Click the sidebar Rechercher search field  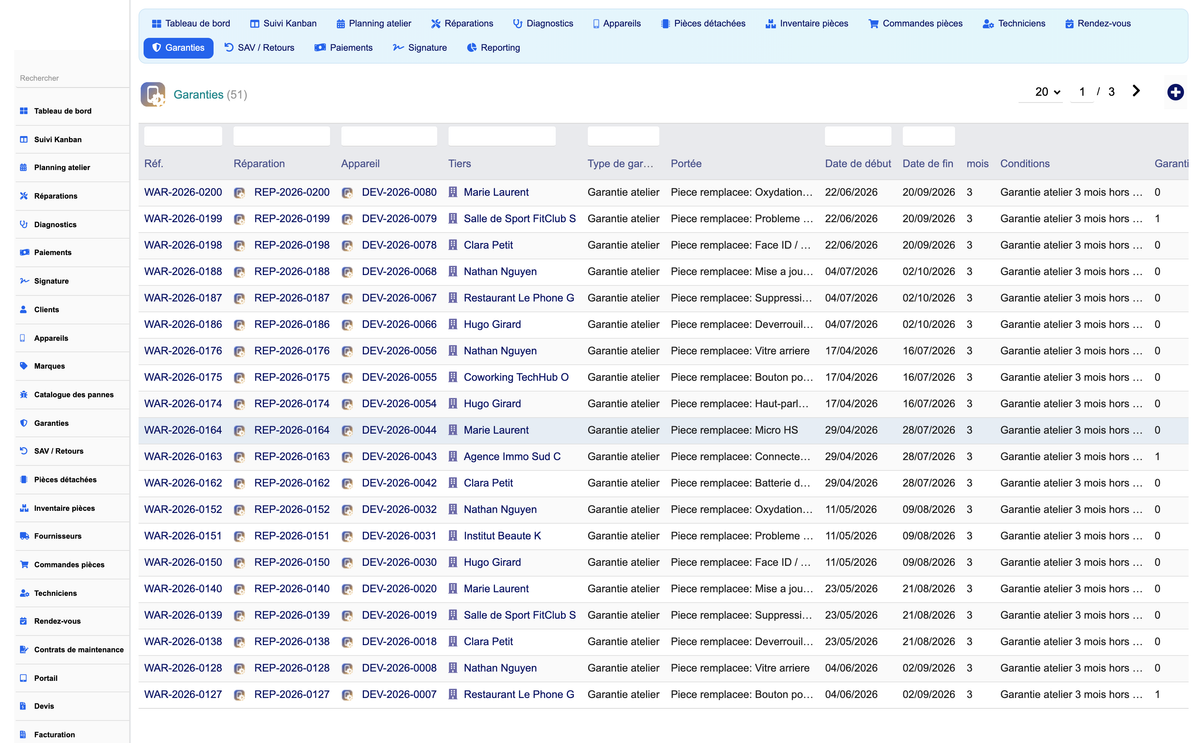72,78
